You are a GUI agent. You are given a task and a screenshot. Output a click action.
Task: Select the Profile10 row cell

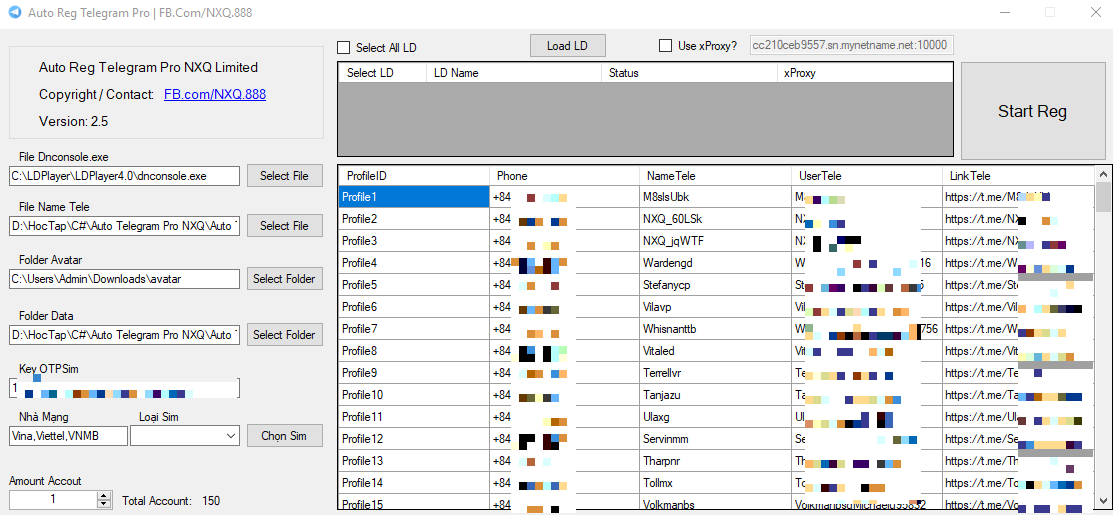tap(414, 394)
